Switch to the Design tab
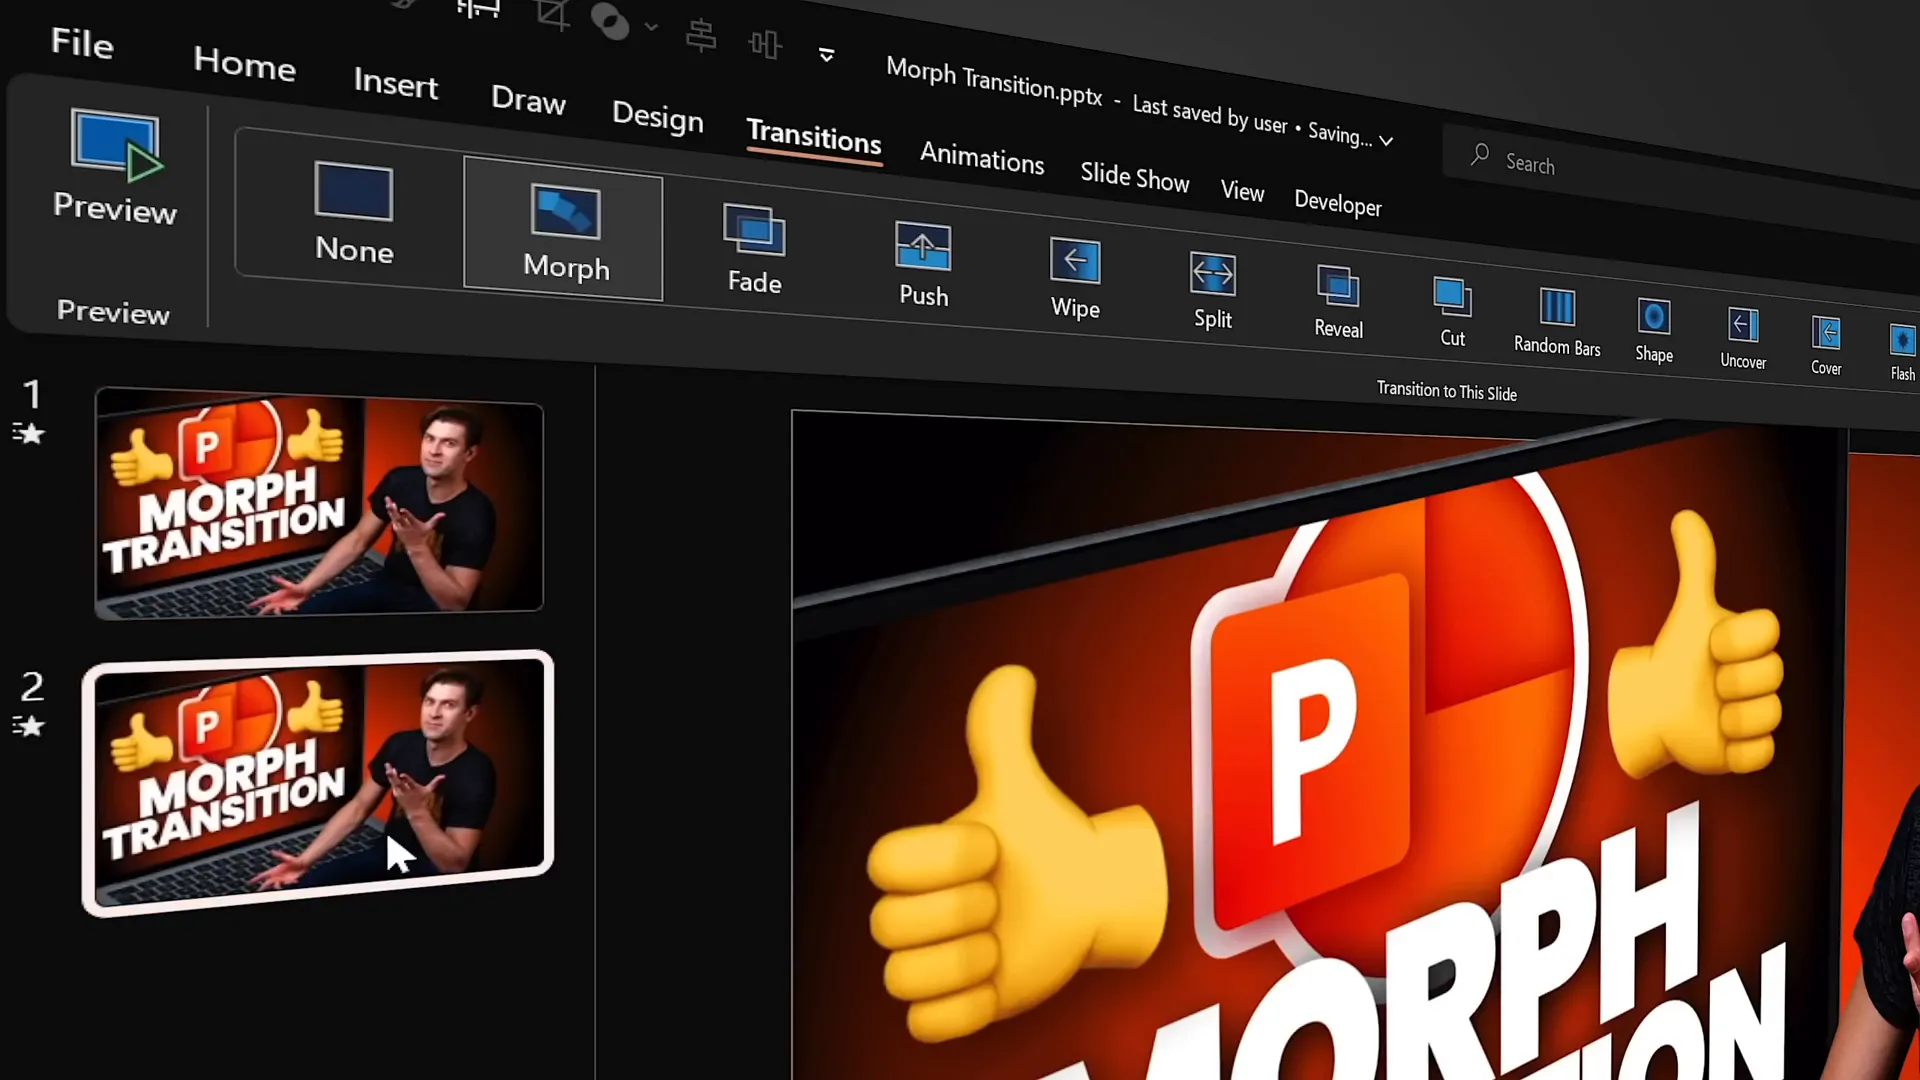This screenshot has height=1080, width=1920. (657, 117)
